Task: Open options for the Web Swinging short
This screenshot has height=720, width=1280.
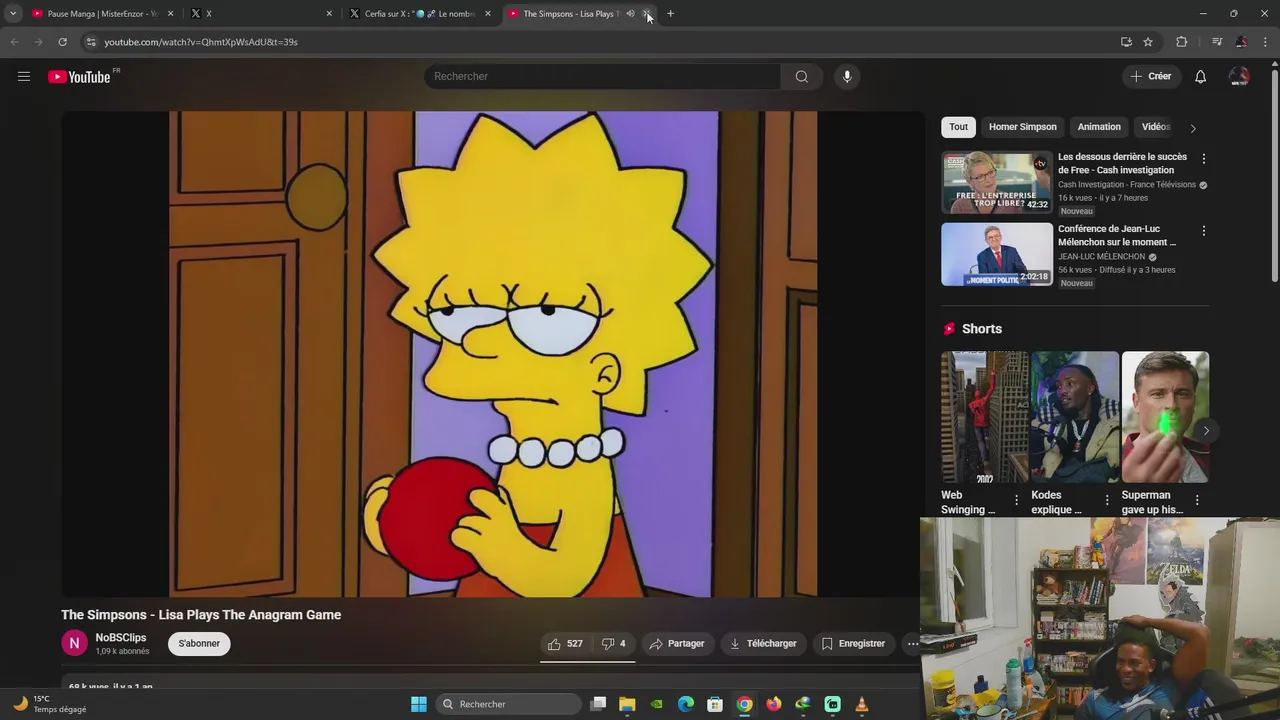Action: click(1017, 500)
